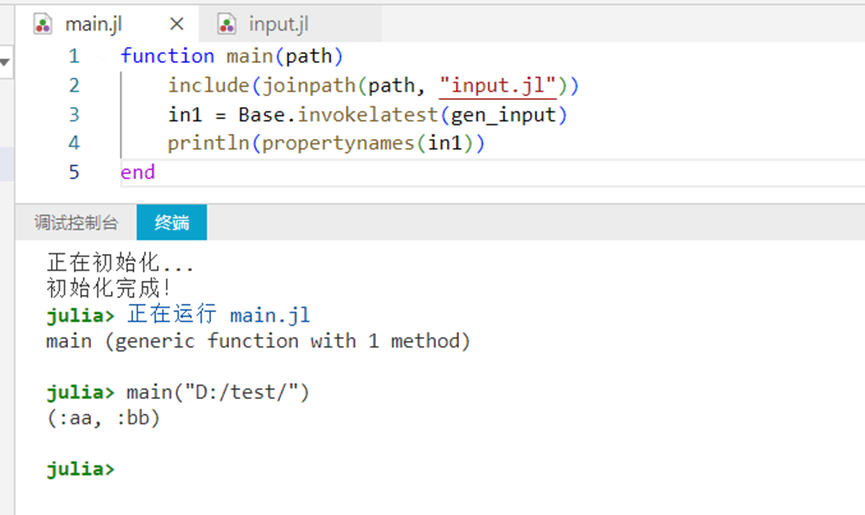
Task: Click '正在运行 main.jl' in terminal
Action: tap(218, 315)
